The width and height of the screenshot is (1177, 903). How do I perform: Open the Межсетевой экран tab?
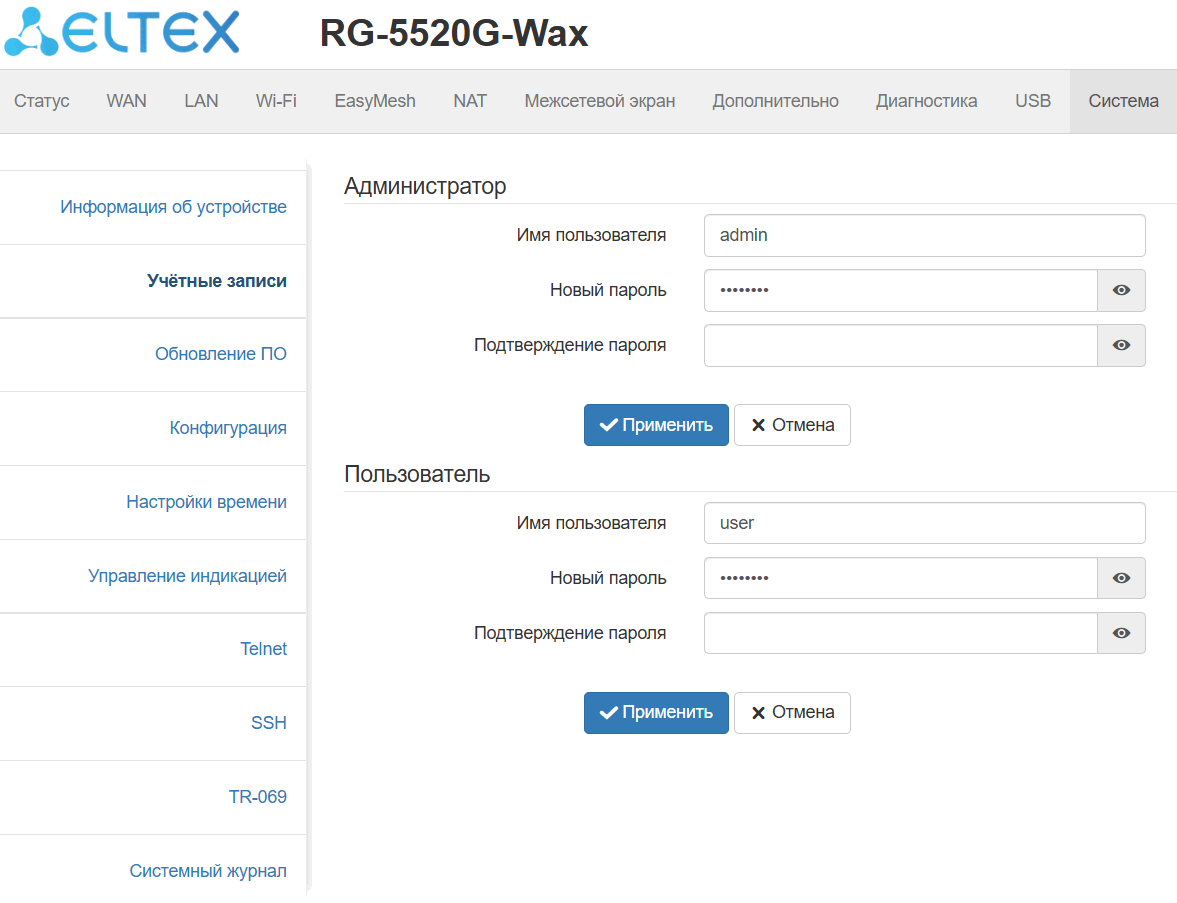coord(600,101)
